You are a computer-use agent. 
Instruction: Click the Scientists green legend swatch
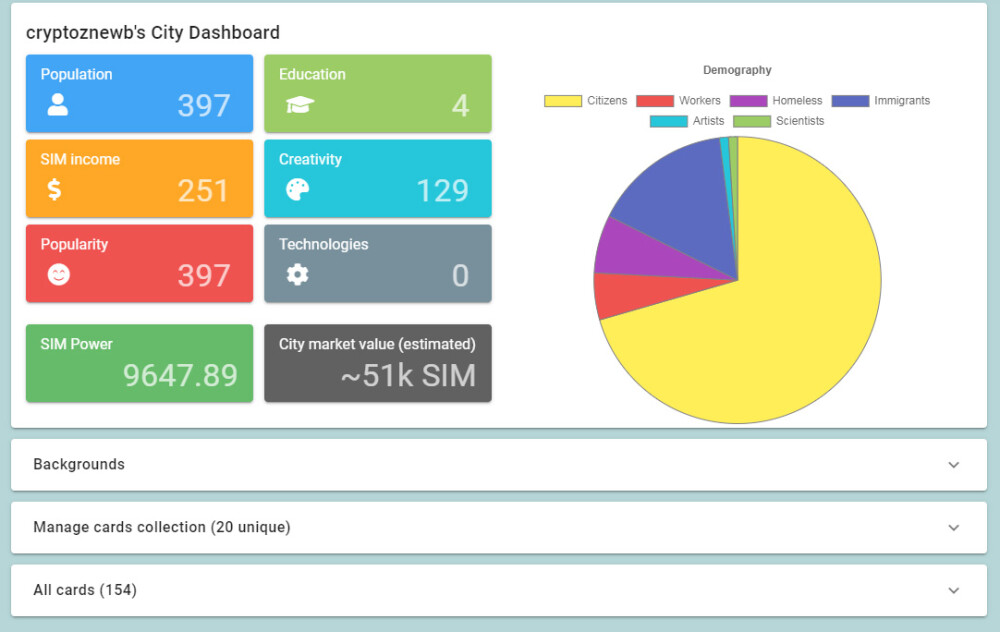[752, 121]
